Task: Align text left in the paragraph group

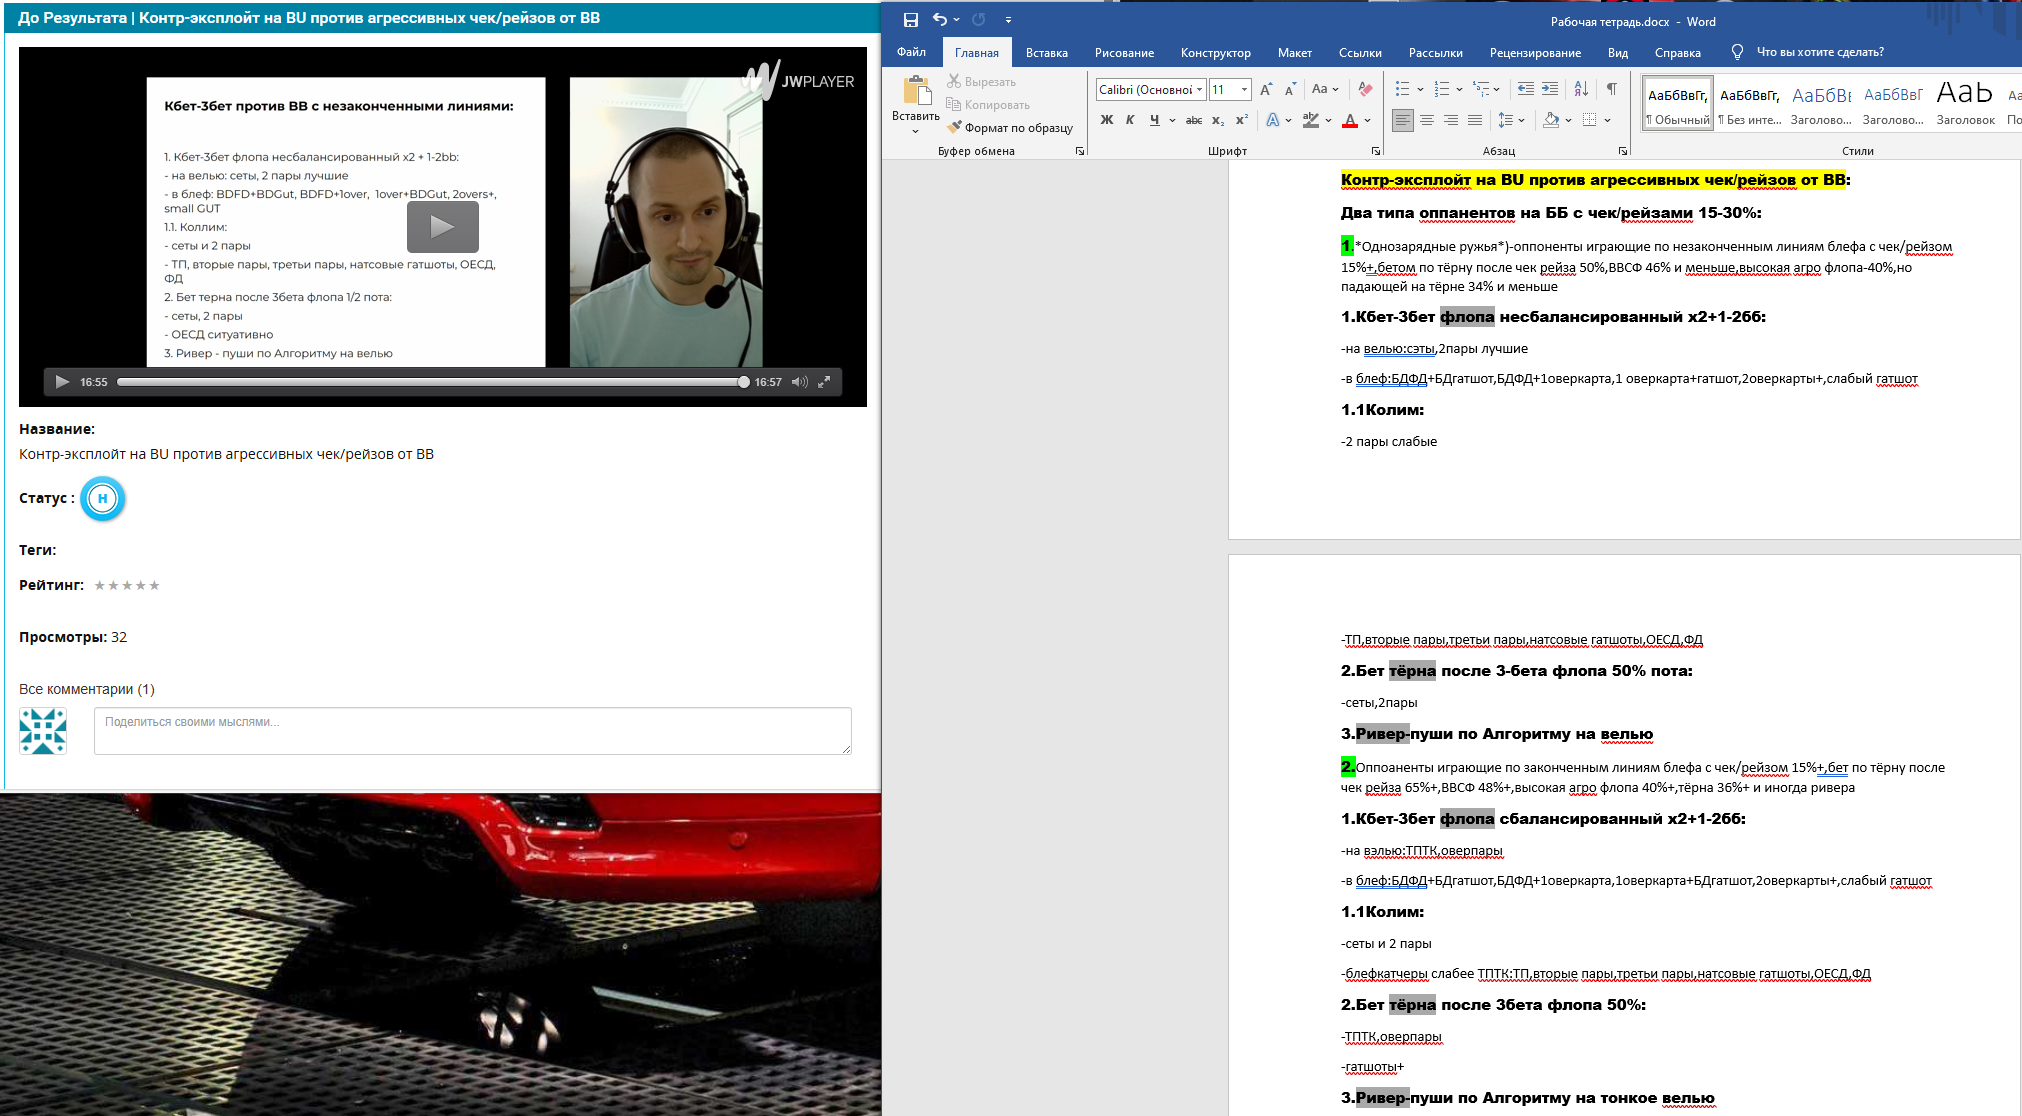Action: [x=1403, y=120]
